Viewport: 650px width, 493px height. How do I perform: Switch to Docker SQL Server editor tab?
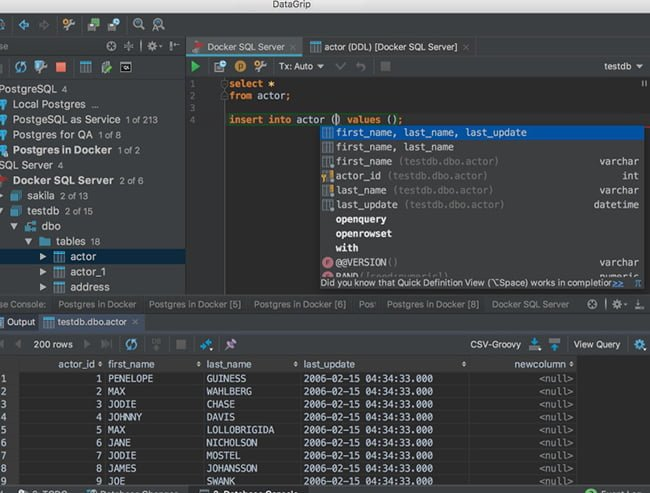pos(245,47)
